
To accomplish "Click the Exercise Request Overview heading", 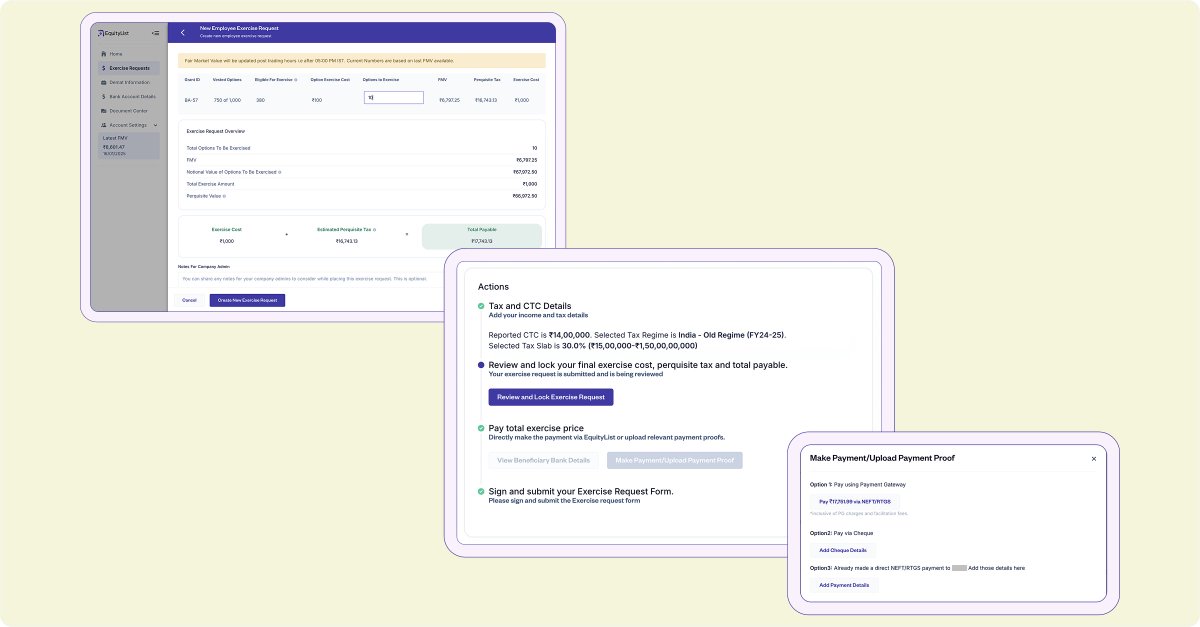I will (216, 131).
